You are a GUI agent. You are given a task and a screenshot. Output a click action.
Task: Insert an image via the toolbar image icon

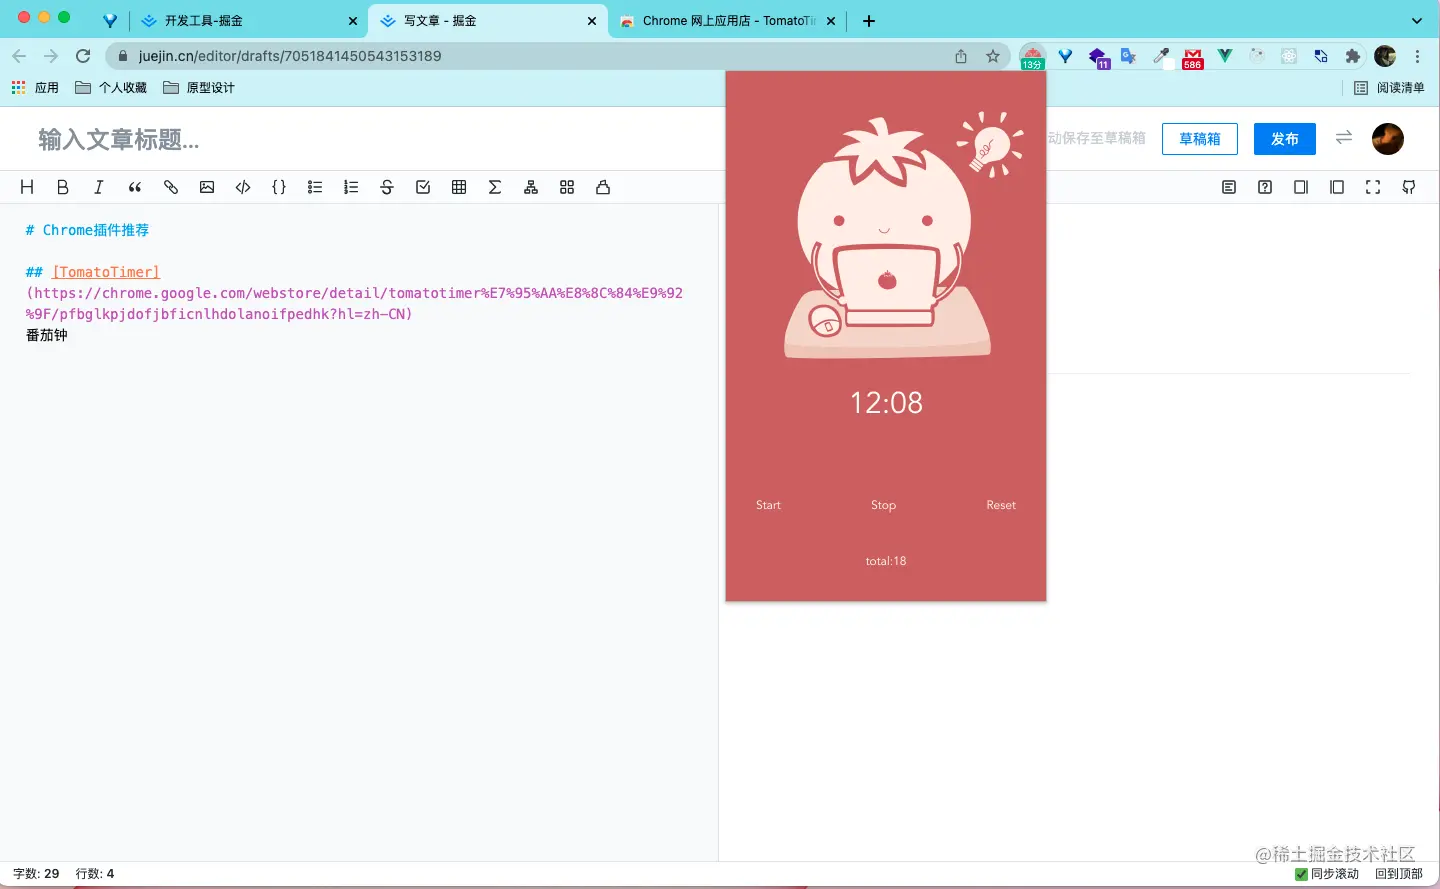(207, 187)
